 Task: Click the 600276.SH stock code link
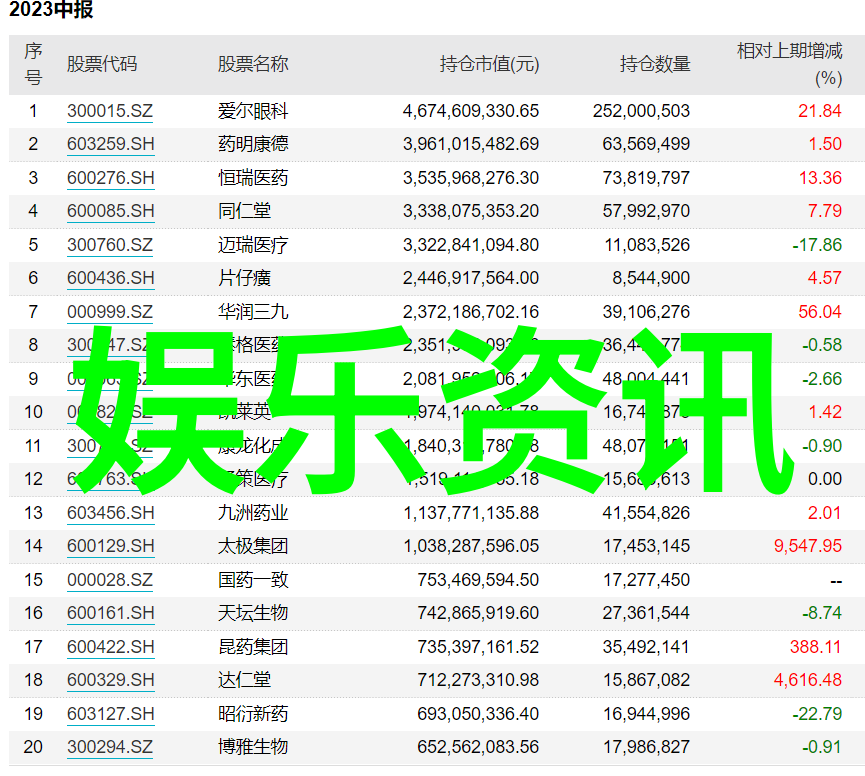pyautogui.click(x=110, y=178)
